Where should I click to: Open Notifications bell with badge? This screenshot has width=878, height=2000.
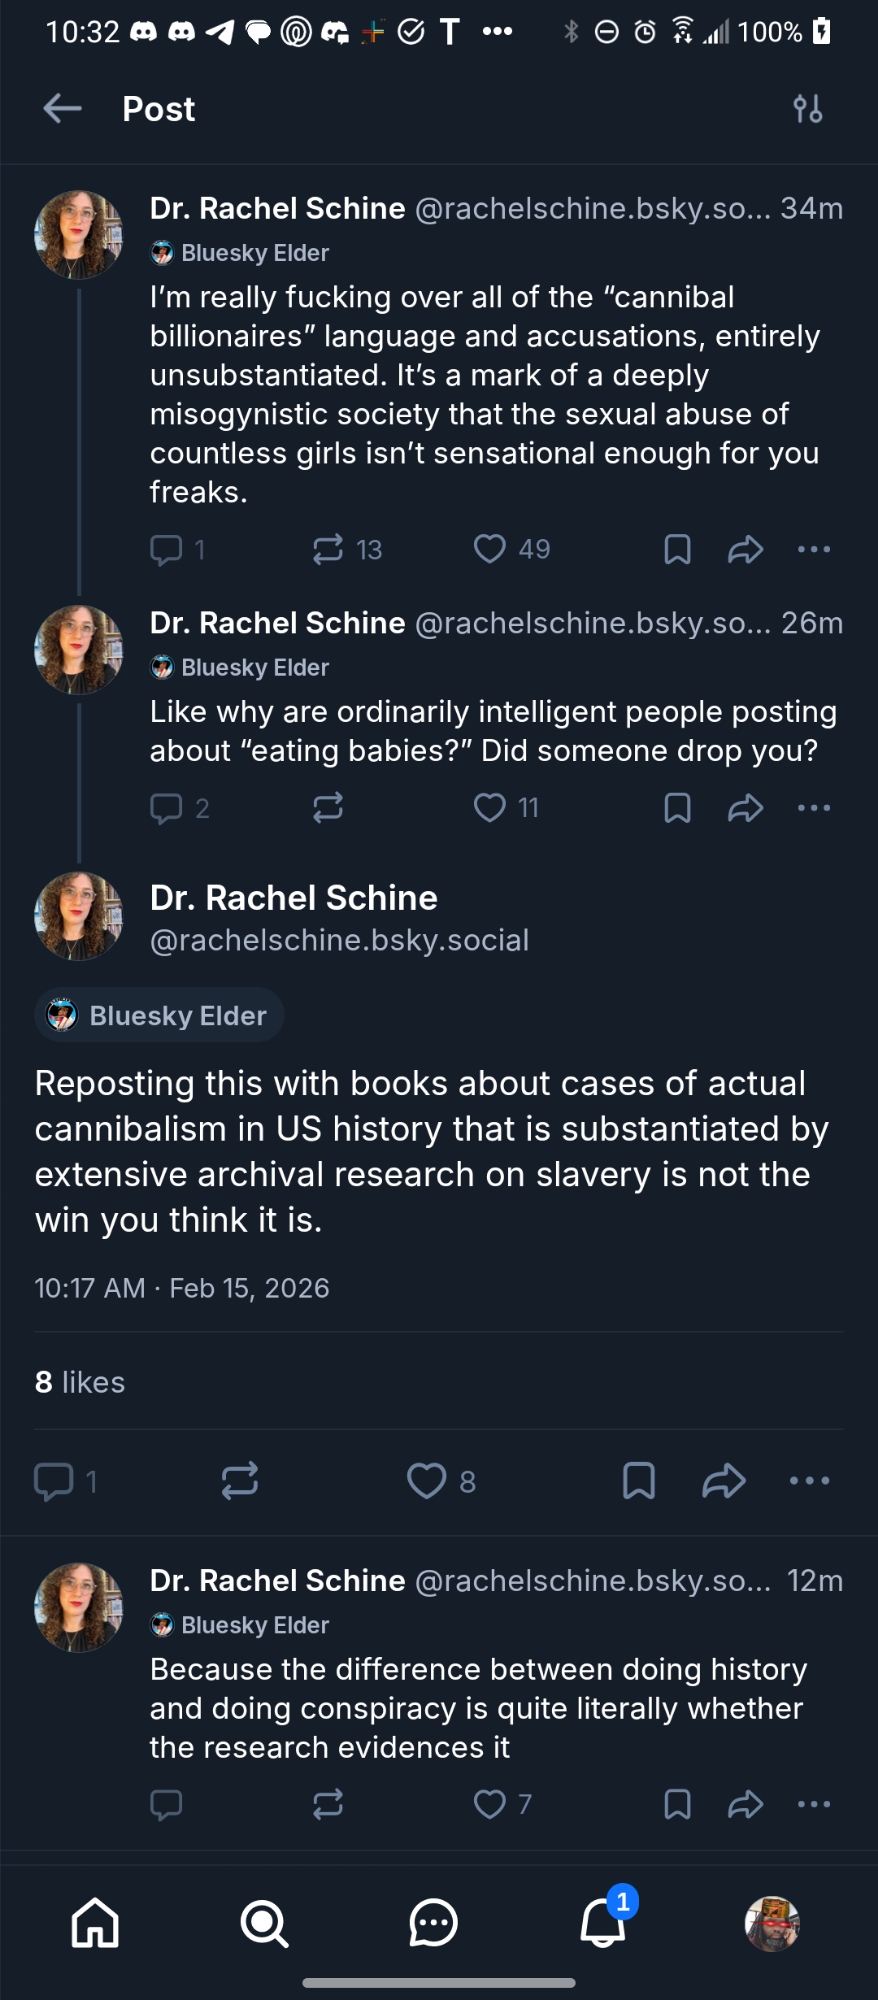click(603, 1921)
